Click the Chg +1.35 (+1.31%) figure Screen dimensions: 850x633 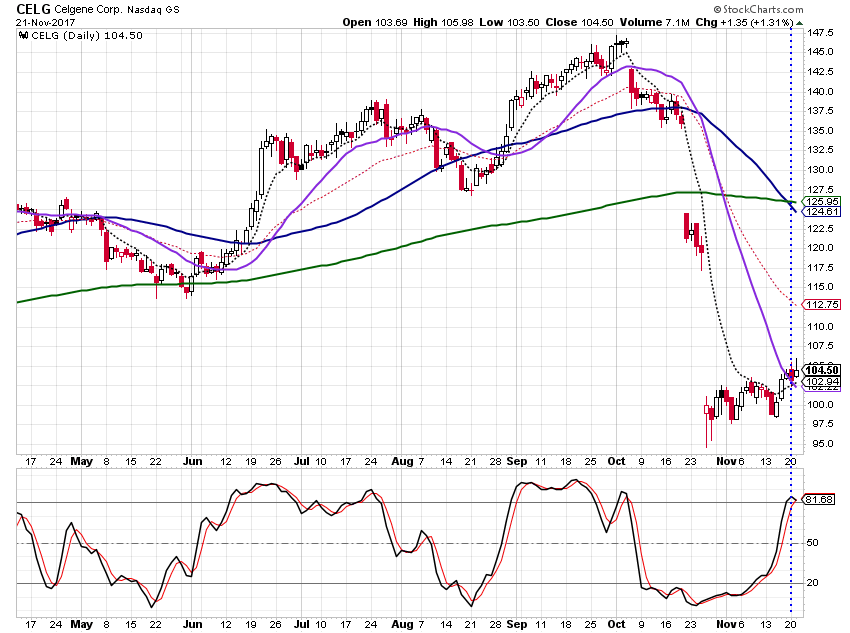point(744,22)
